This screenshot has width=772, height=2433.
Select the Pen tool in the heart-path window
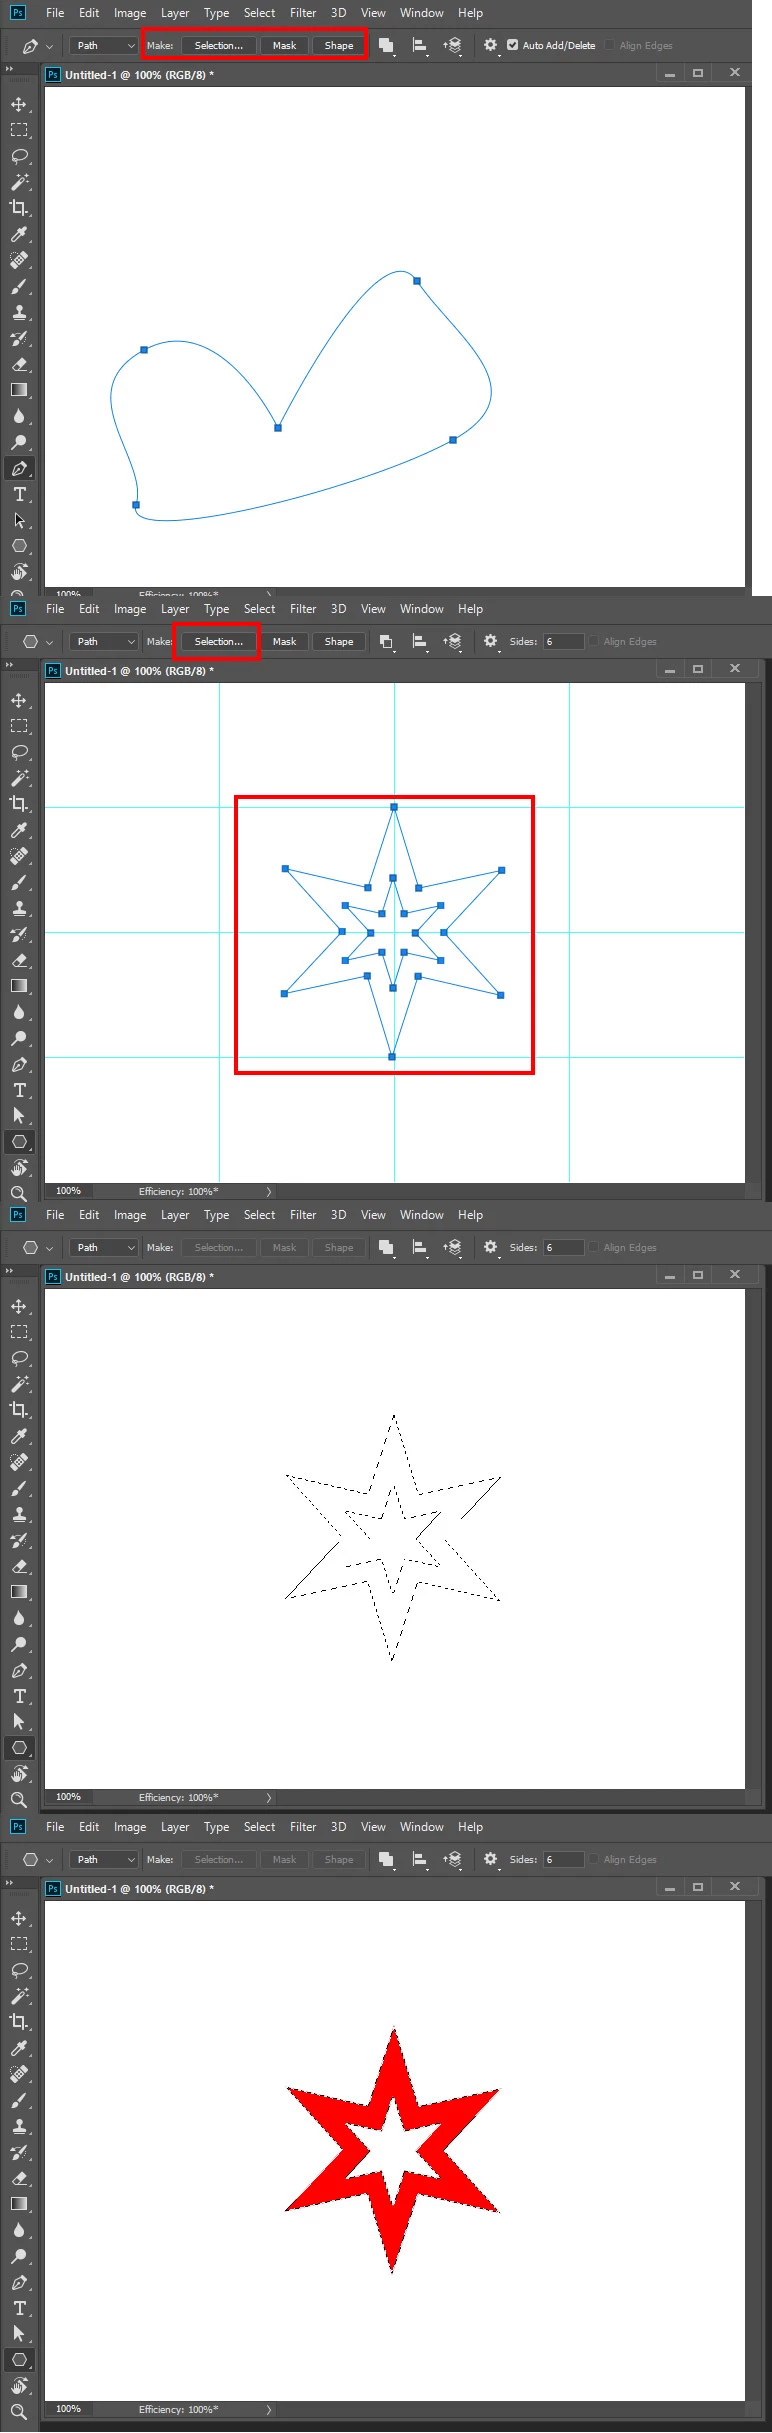point(19,468)
